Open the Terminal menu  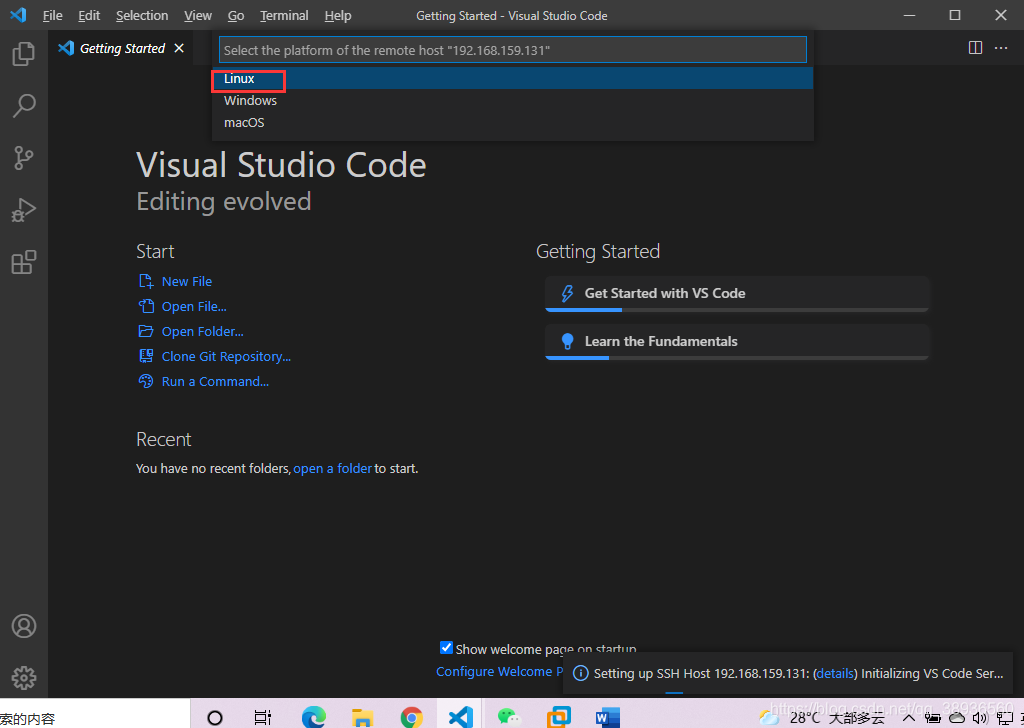(x=284, y=15)
